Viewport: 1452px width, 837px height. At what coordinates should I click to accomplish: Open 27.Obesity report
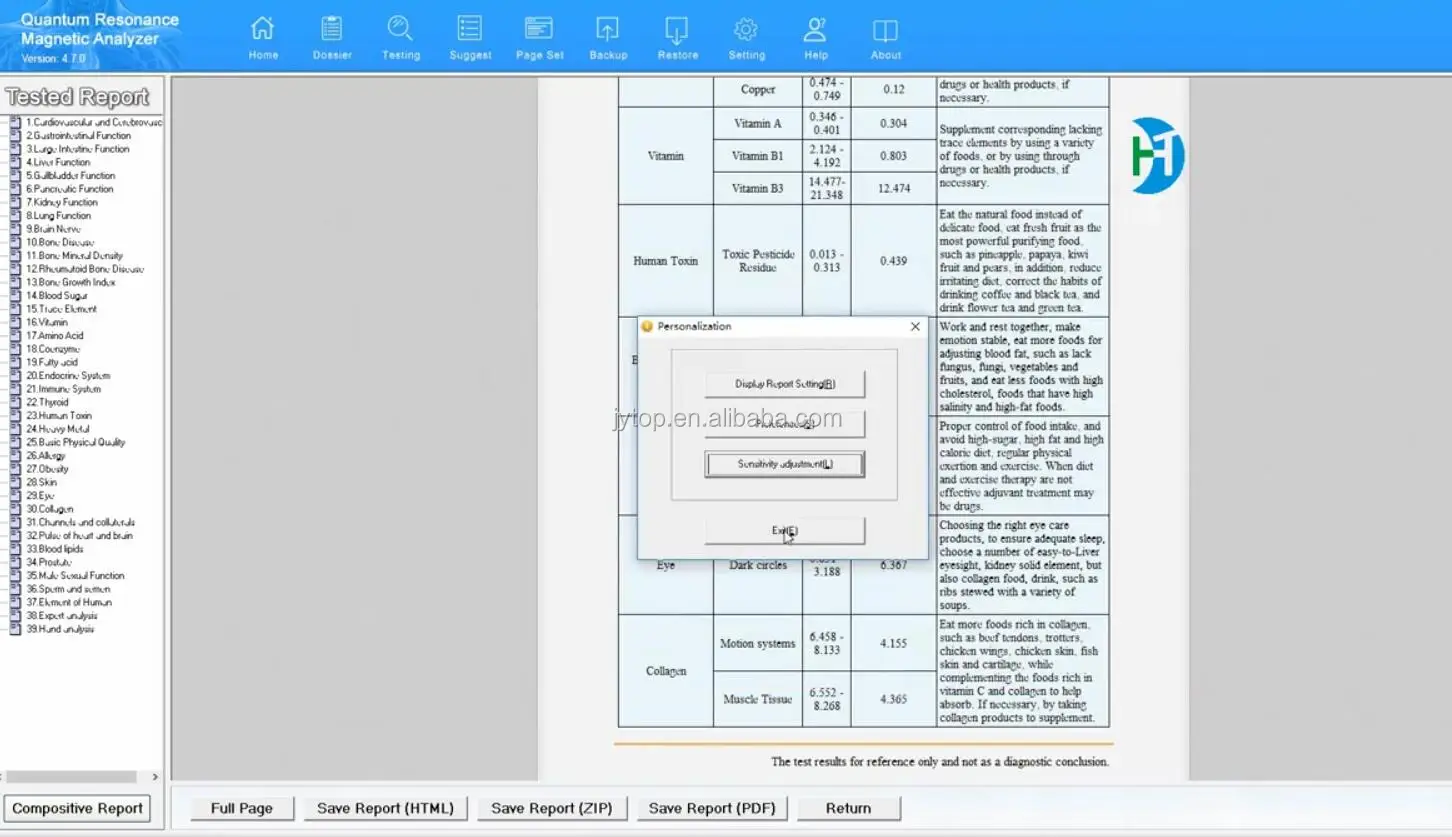pos(47,469)
